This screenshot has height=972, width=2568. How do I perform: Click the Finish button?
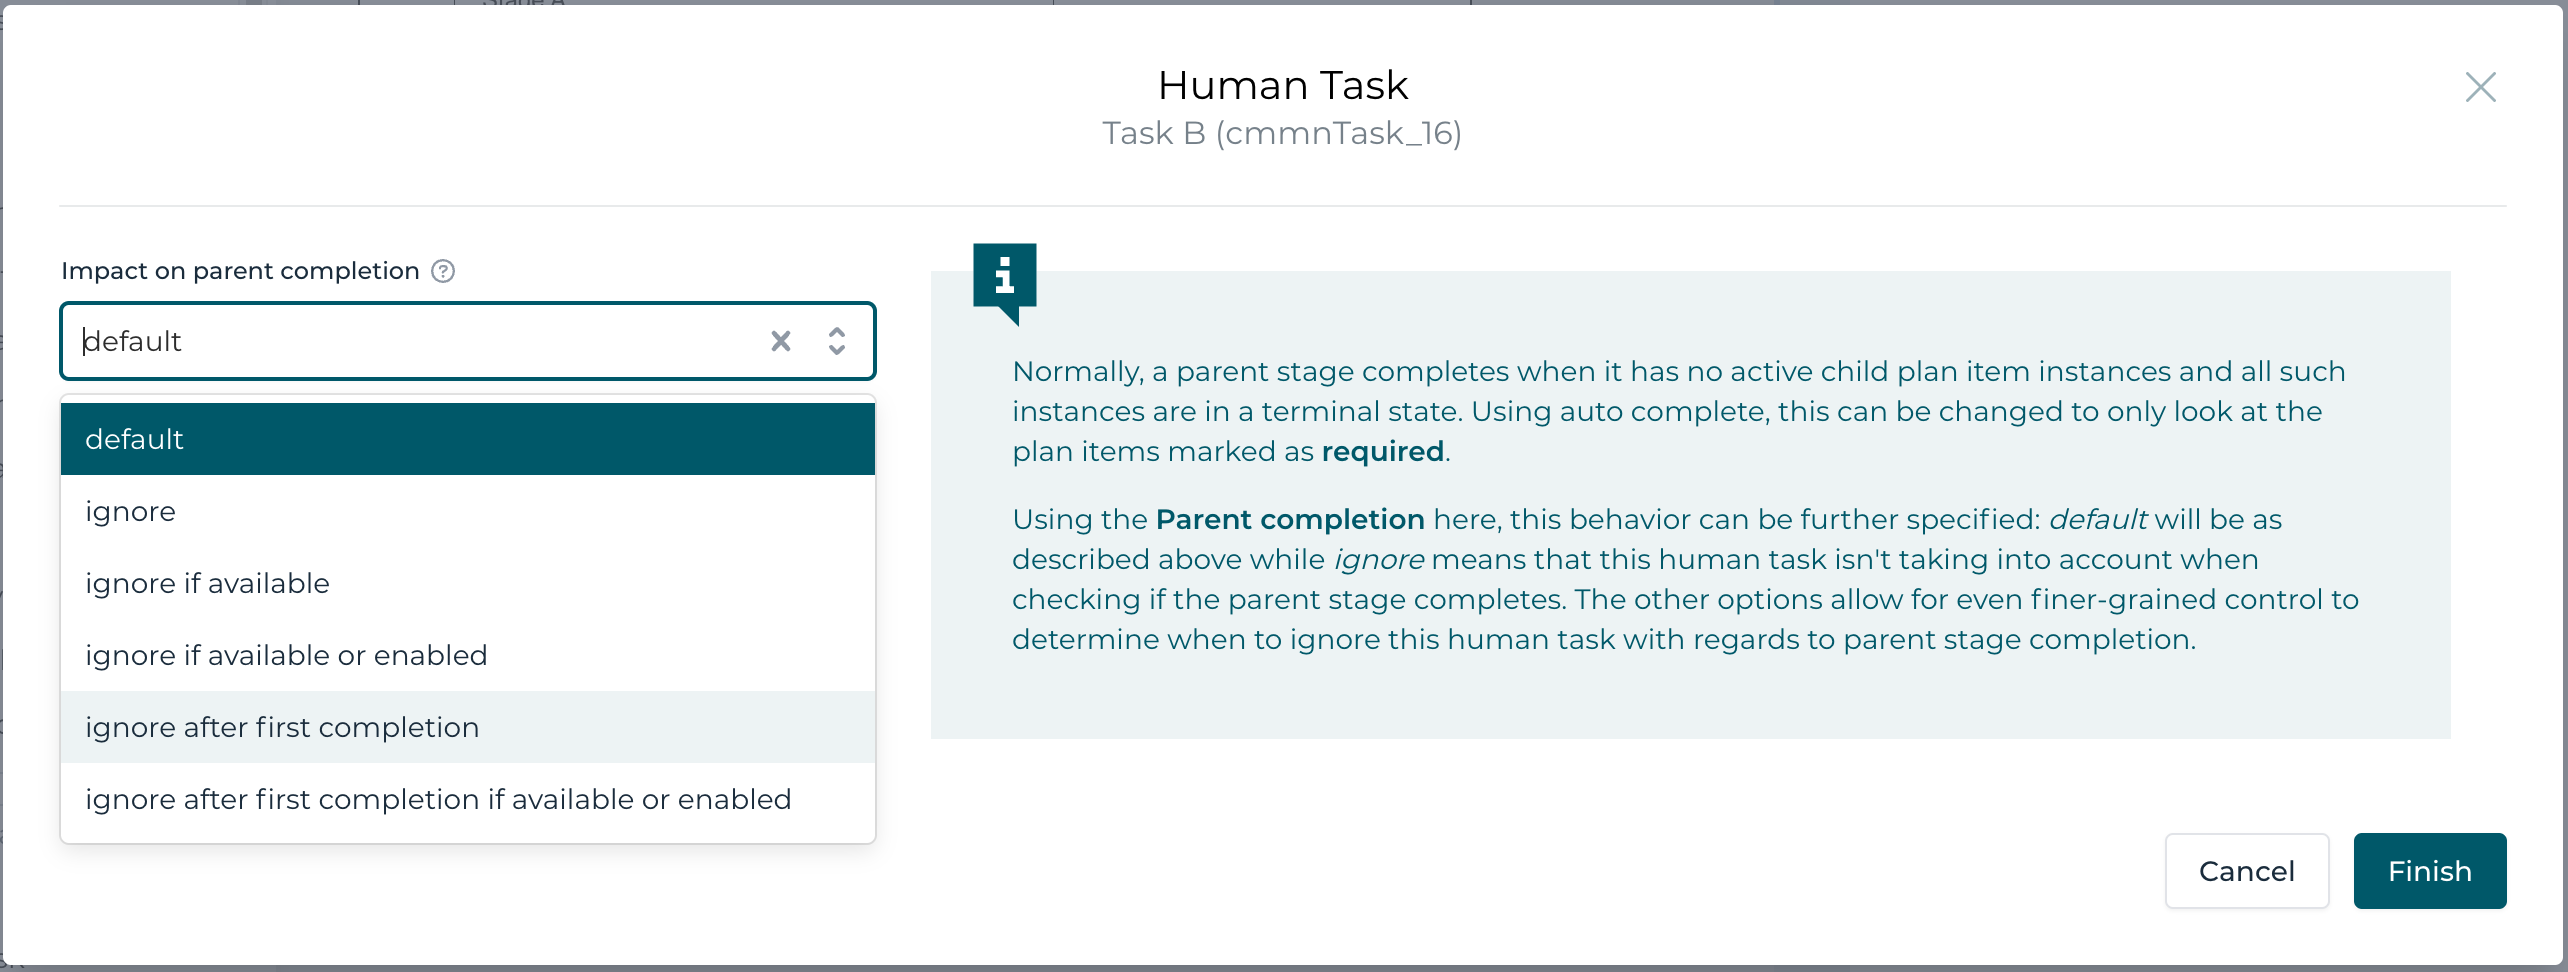tap(2429, 871)
